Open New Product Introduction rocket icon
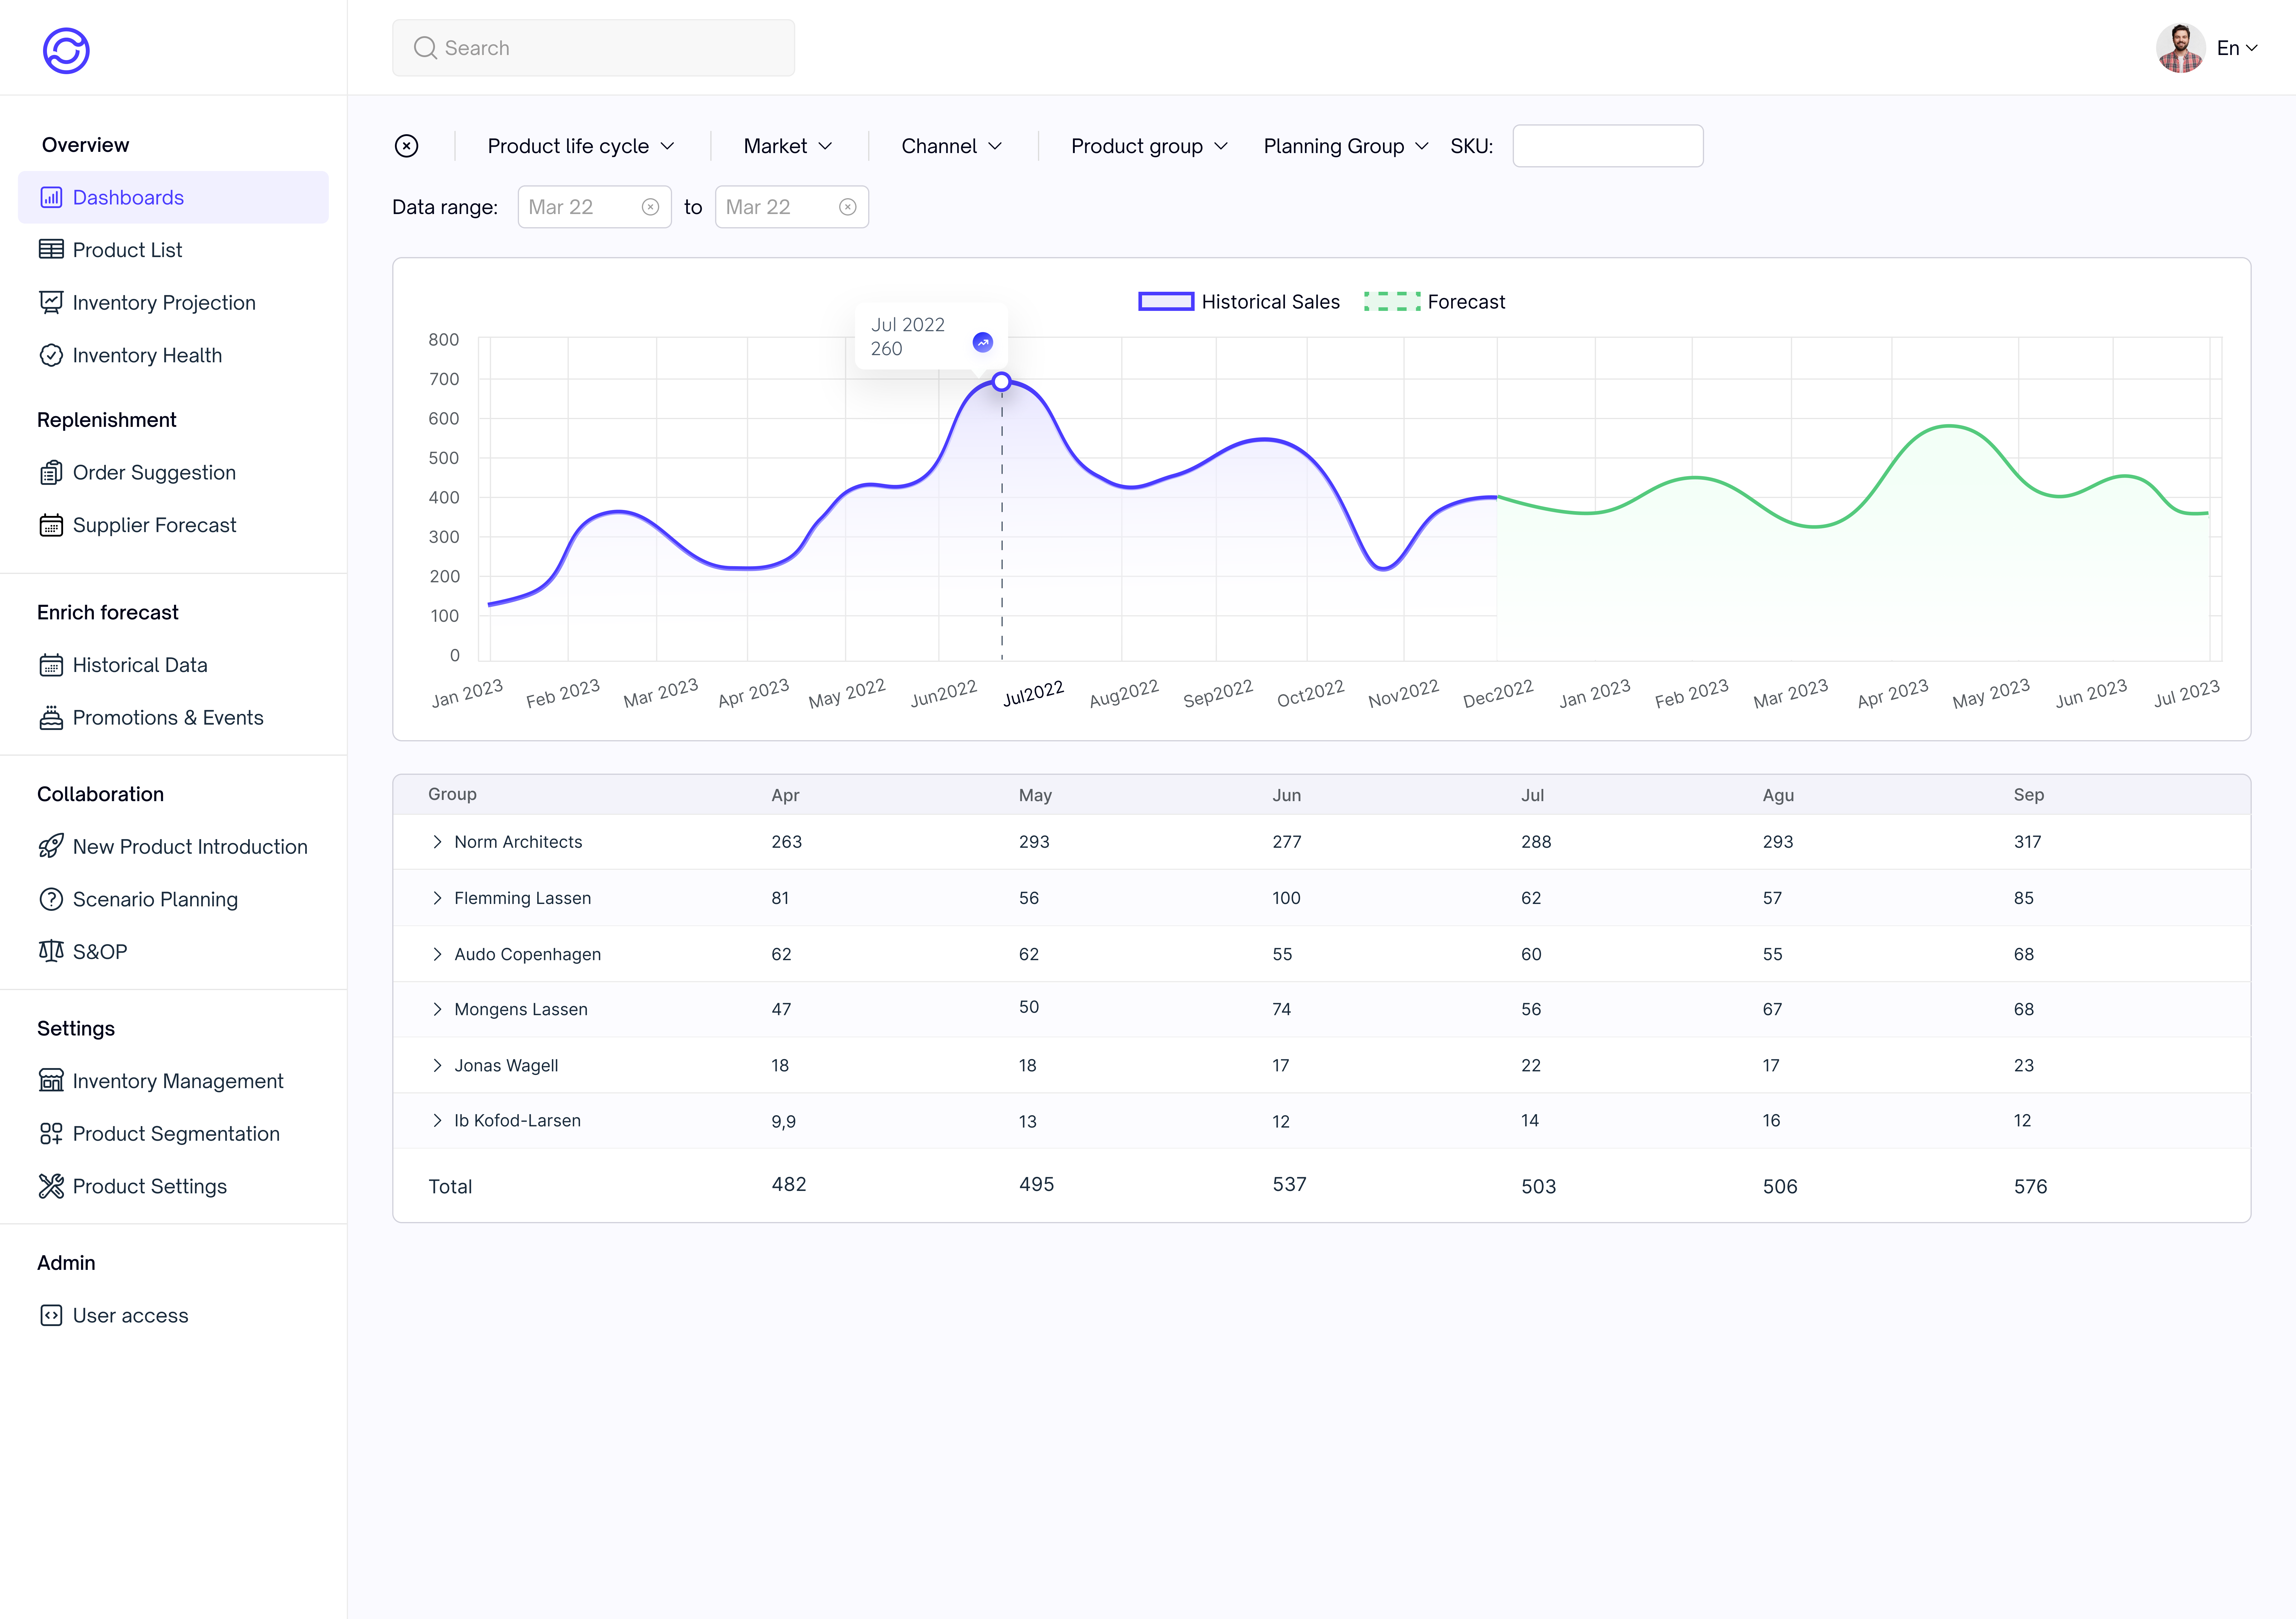This screenshot has height=1619, width=2296. tap(52, 846)
